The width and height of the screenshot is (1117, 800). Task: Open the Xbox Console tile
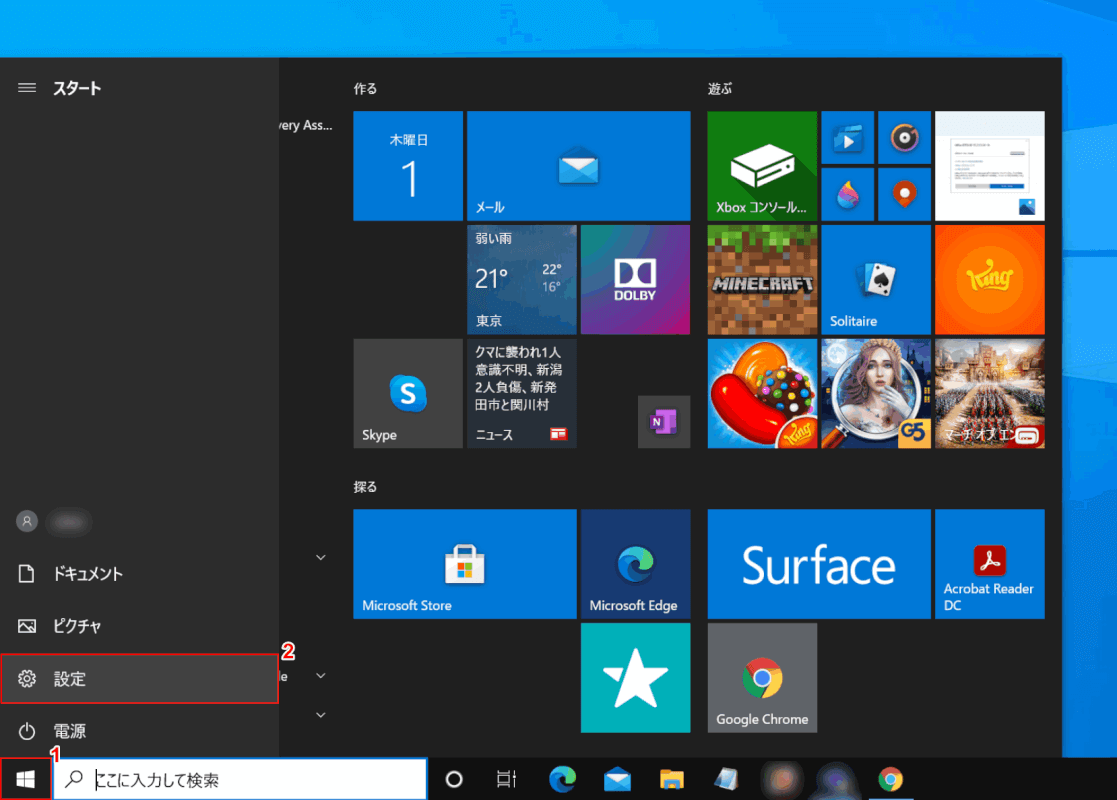tap(761, 166)
